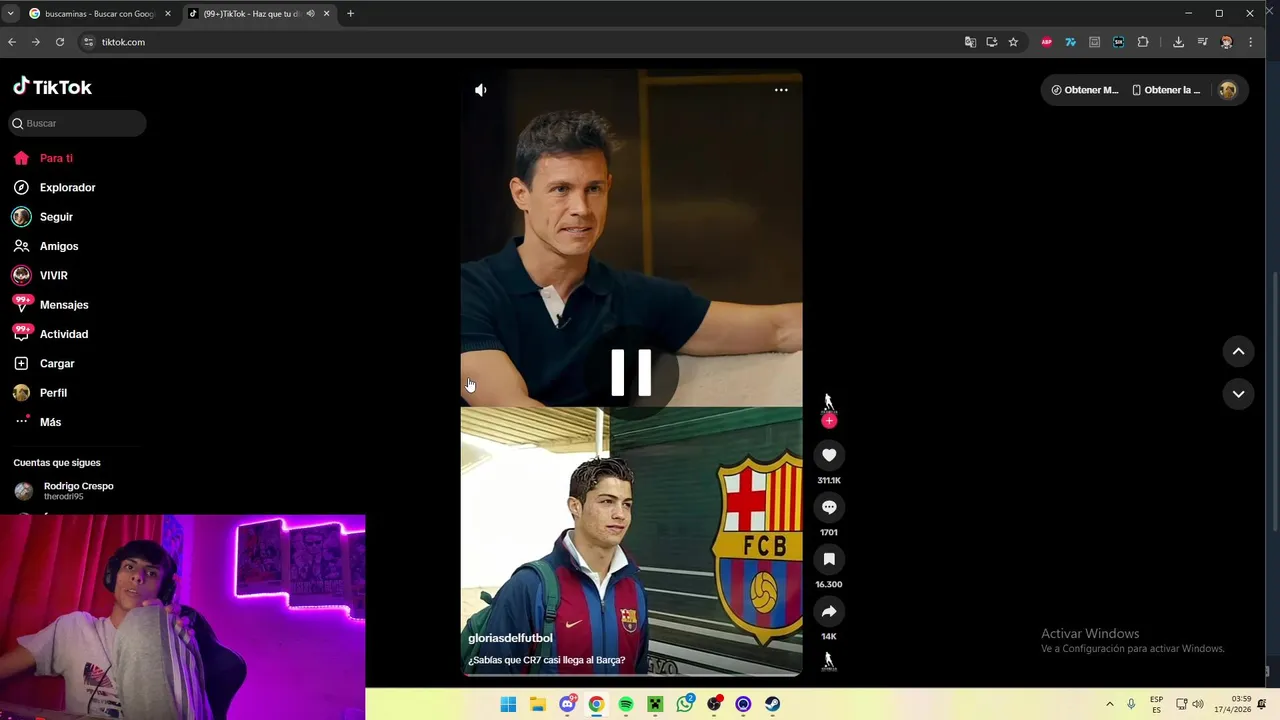
Task: Click the translate page icon
Action: (970, 42)
